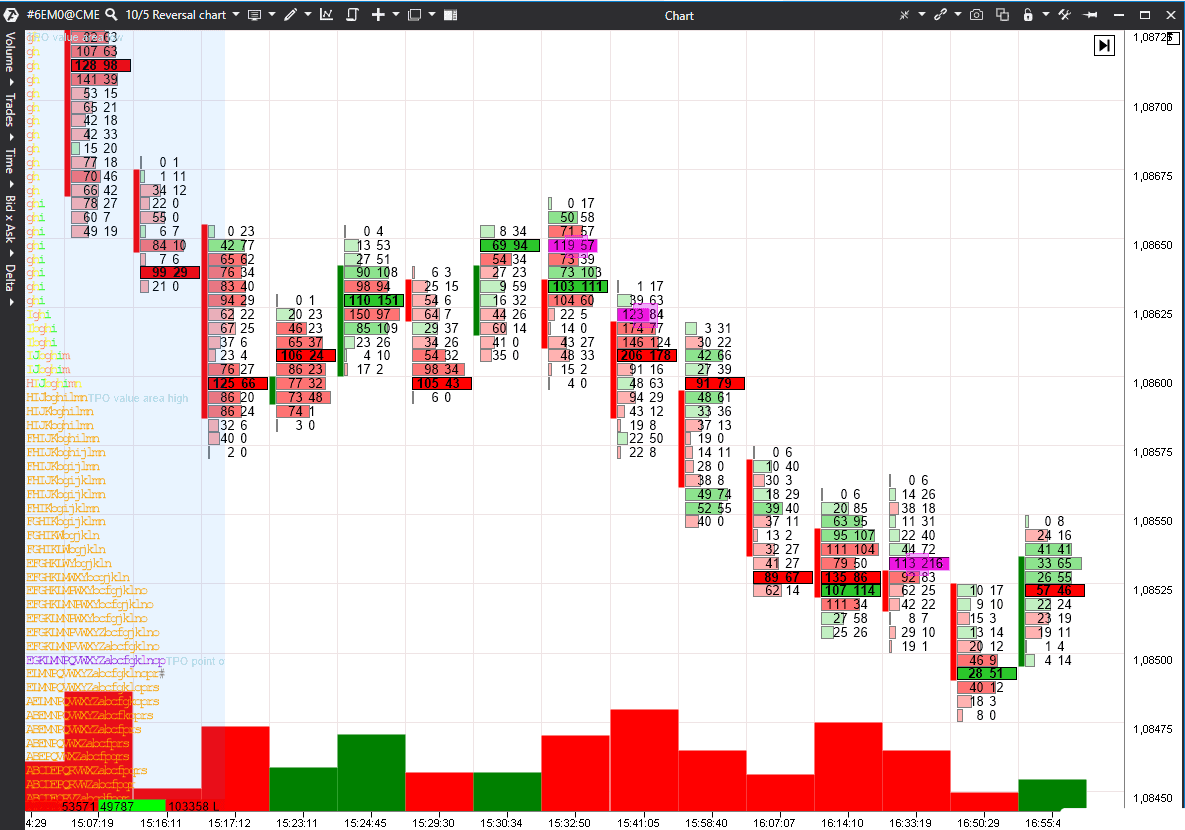Click the go-to-latest-bar button
The width and height of the screenshot is (1185, 830).
pos(1104,45)
